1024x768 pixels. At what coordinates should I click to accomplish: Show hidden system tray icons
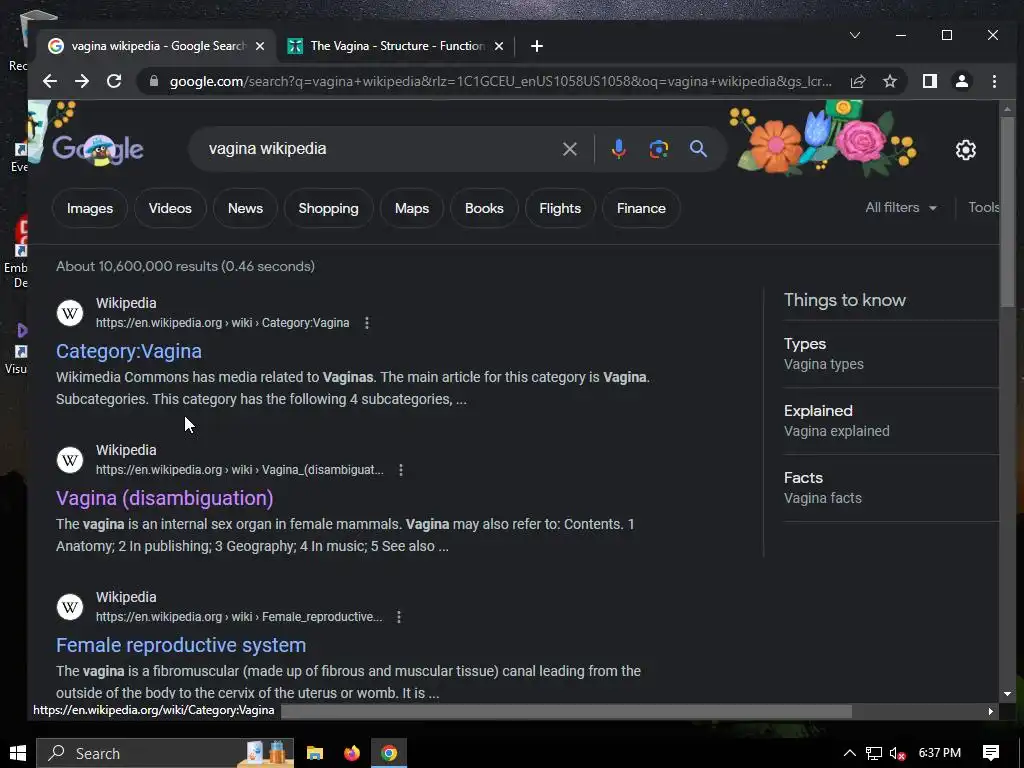pyautogui.click(x=849, y=753)
